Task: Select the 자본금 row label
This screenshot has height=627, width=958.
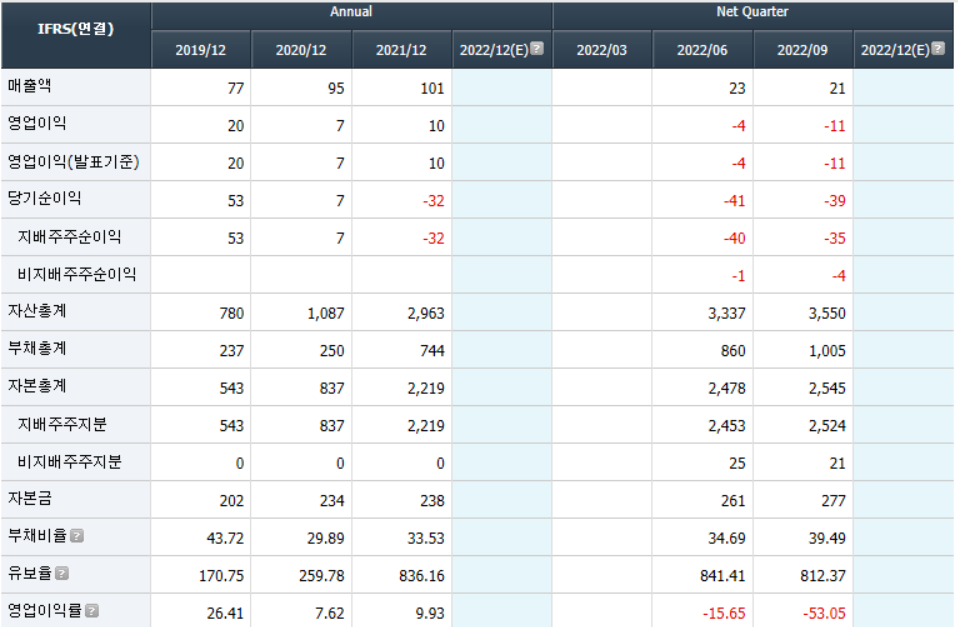Action: [29, 499]
